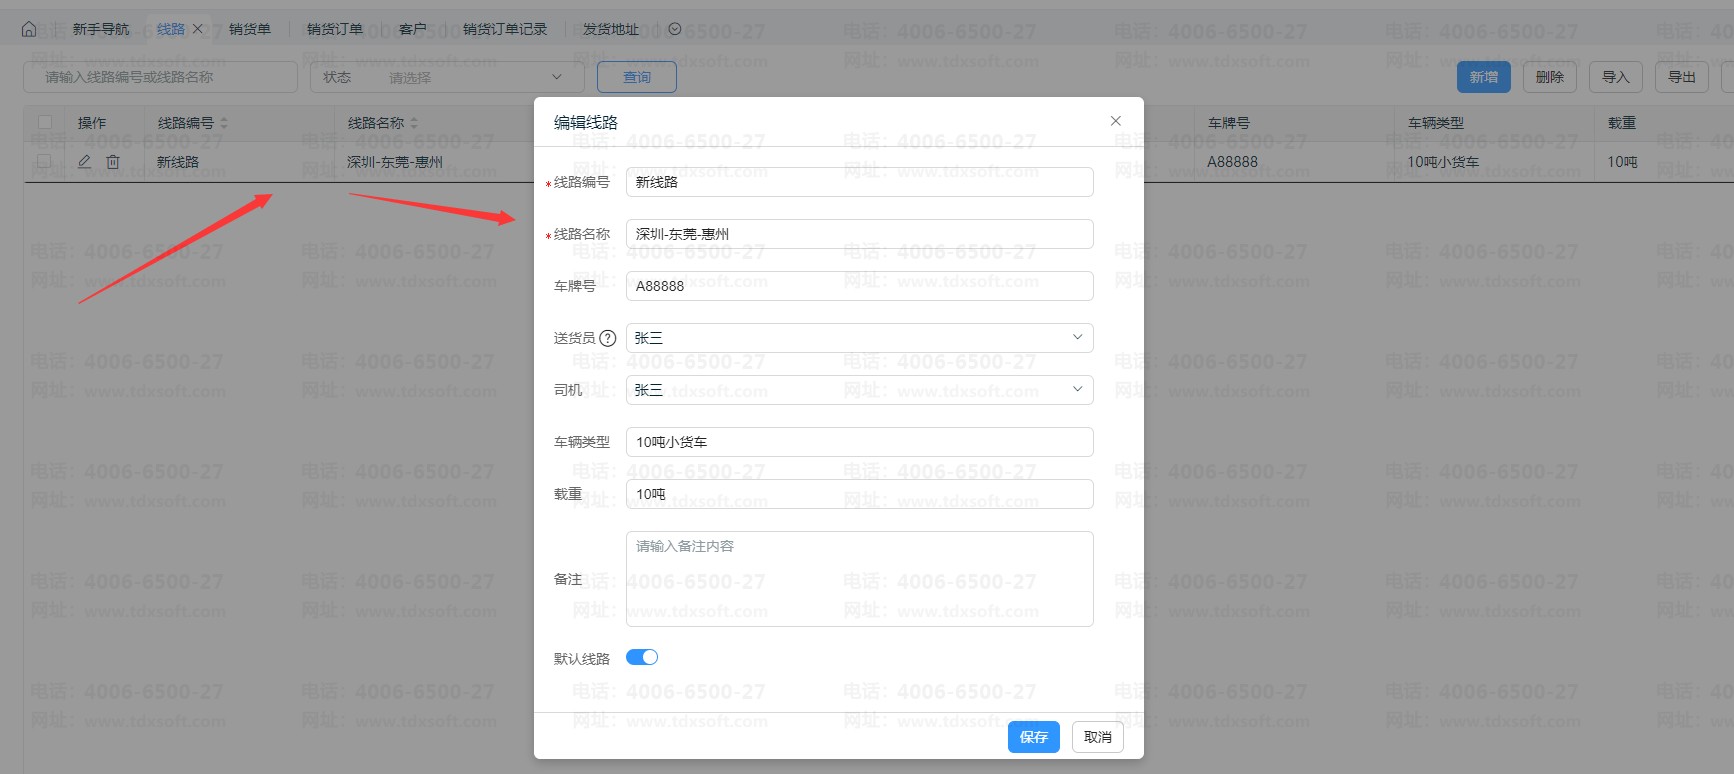Viewport: 1734px width, 774px height.
Task: Toggle the 默认线路 switch
Action: pyautogui.click(x=642, y=657)
